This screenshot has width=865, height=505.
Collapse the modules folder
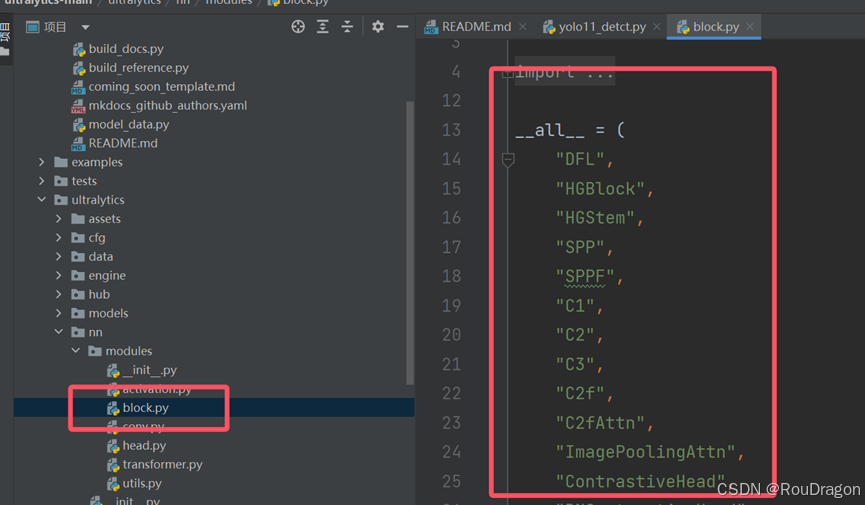pyautogui.click(x=76, y=351)
